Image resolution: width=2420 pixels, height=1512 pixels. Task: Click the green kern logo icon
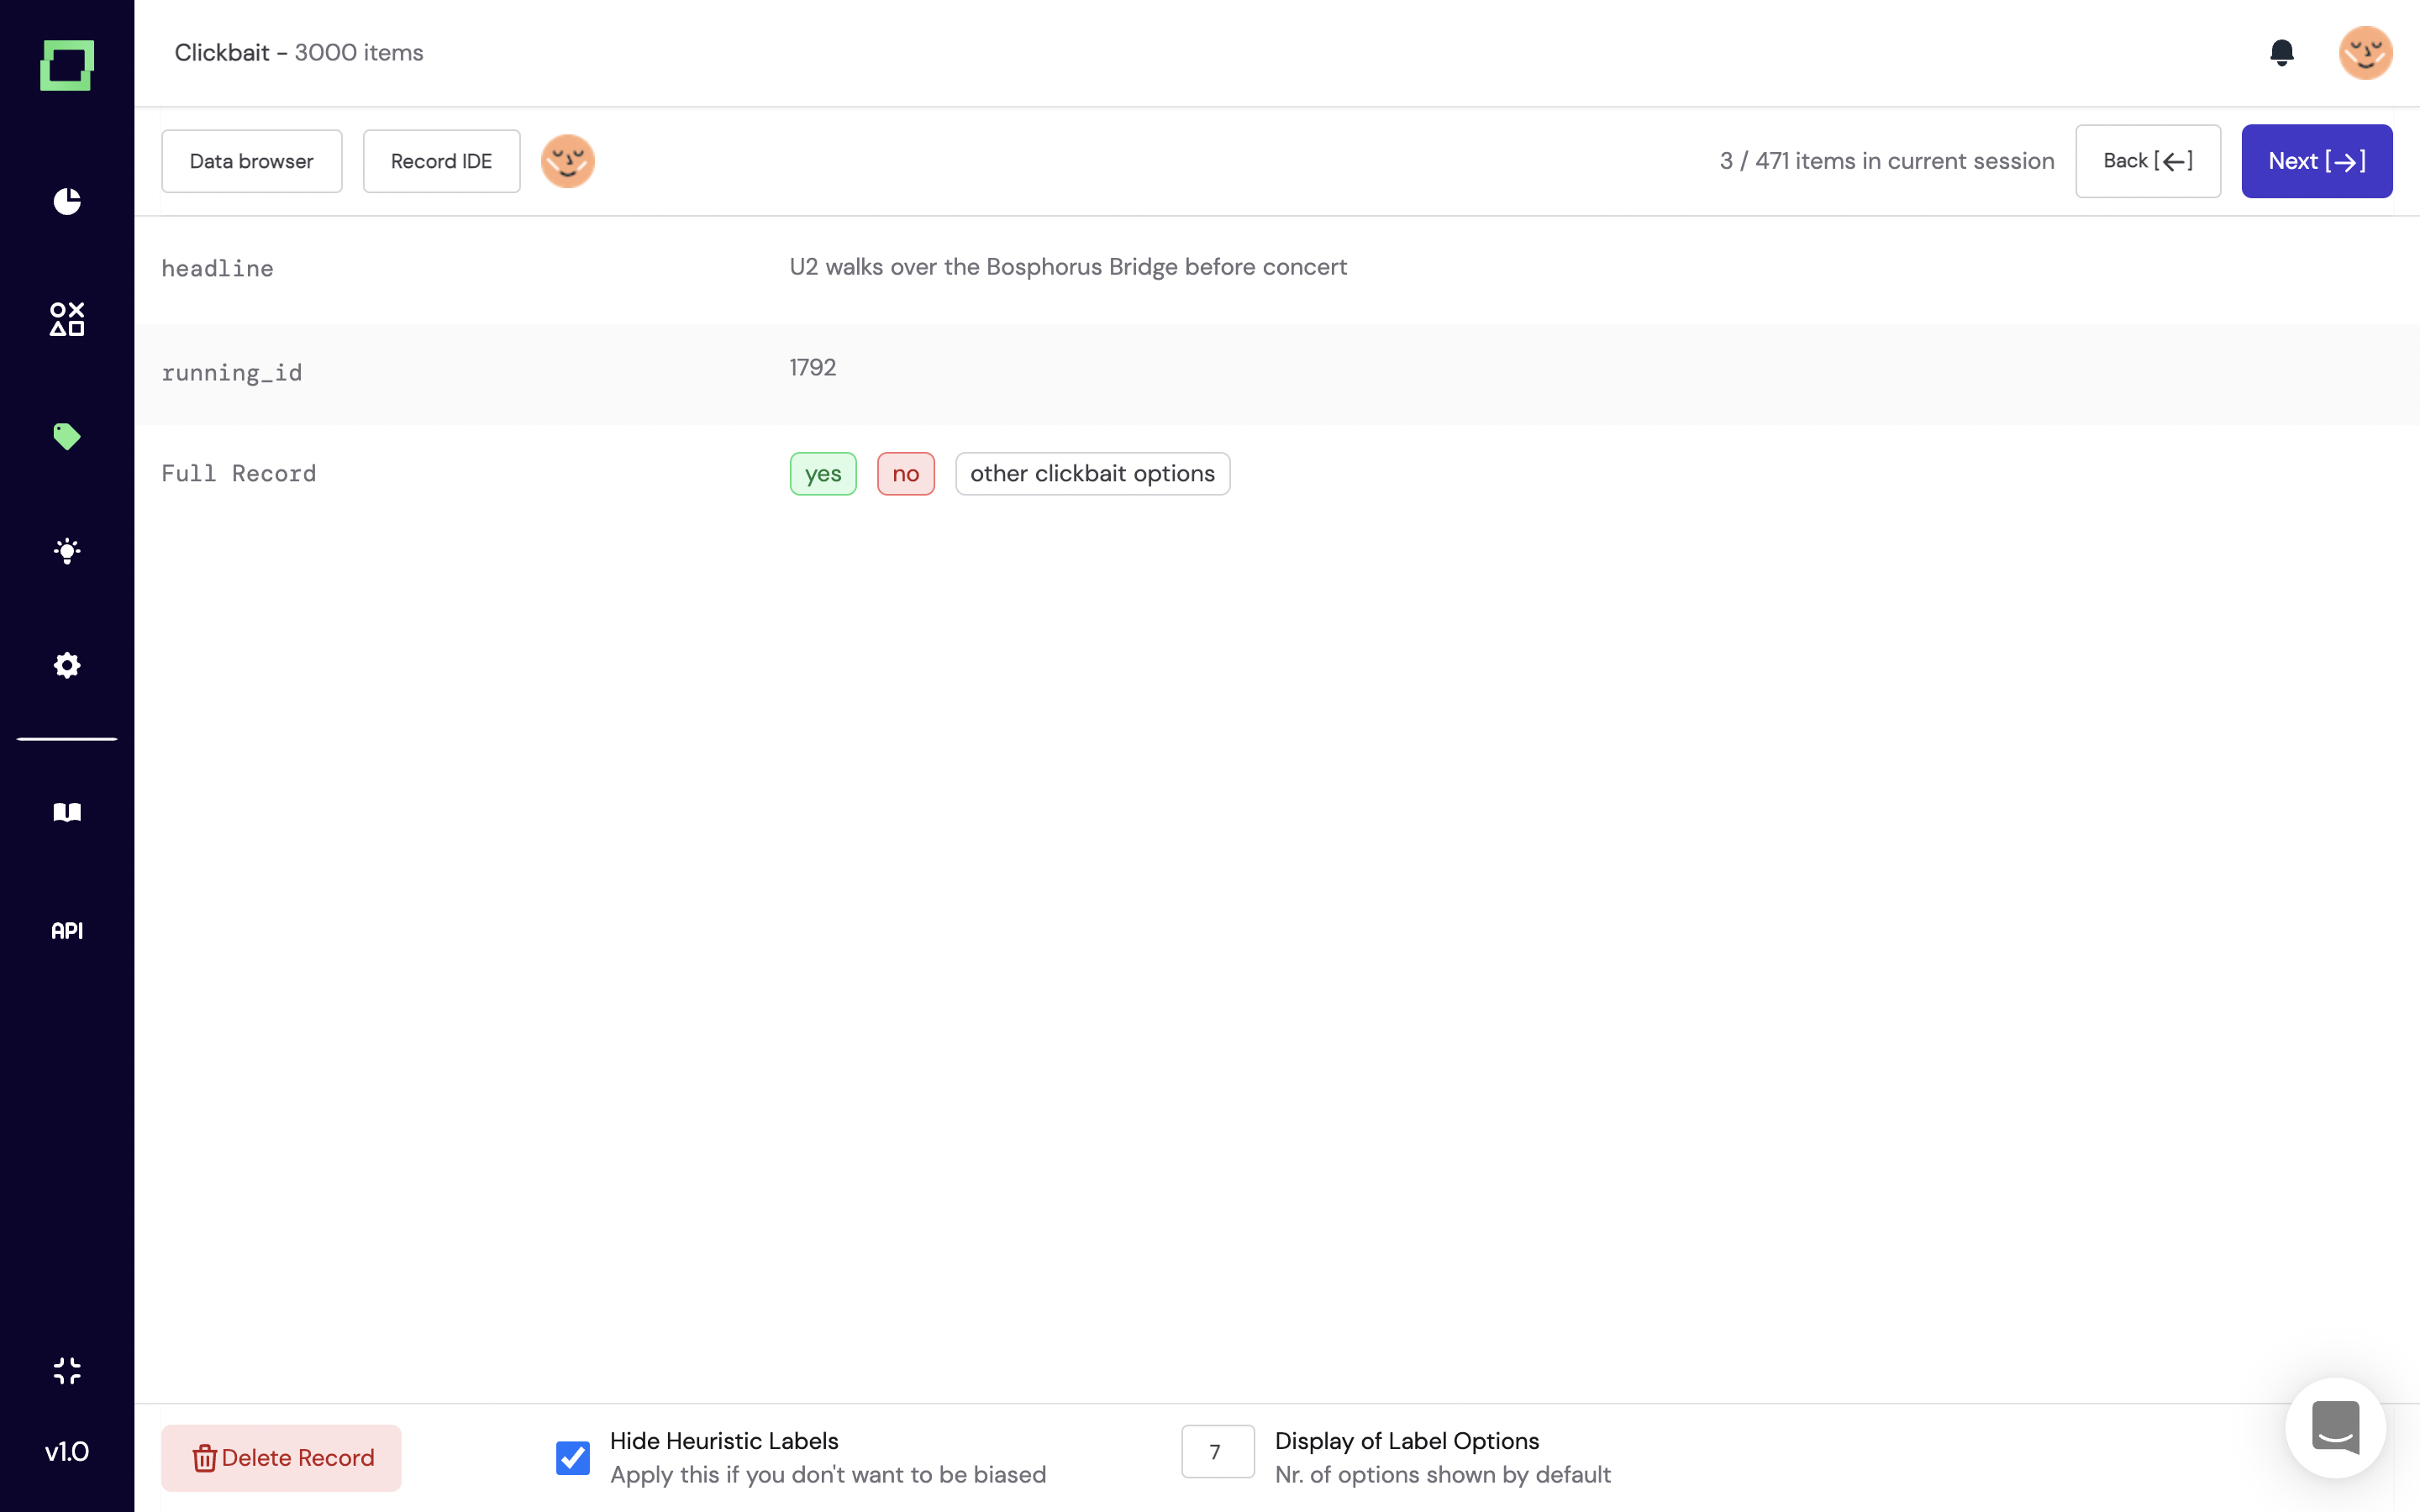point(67,65)
